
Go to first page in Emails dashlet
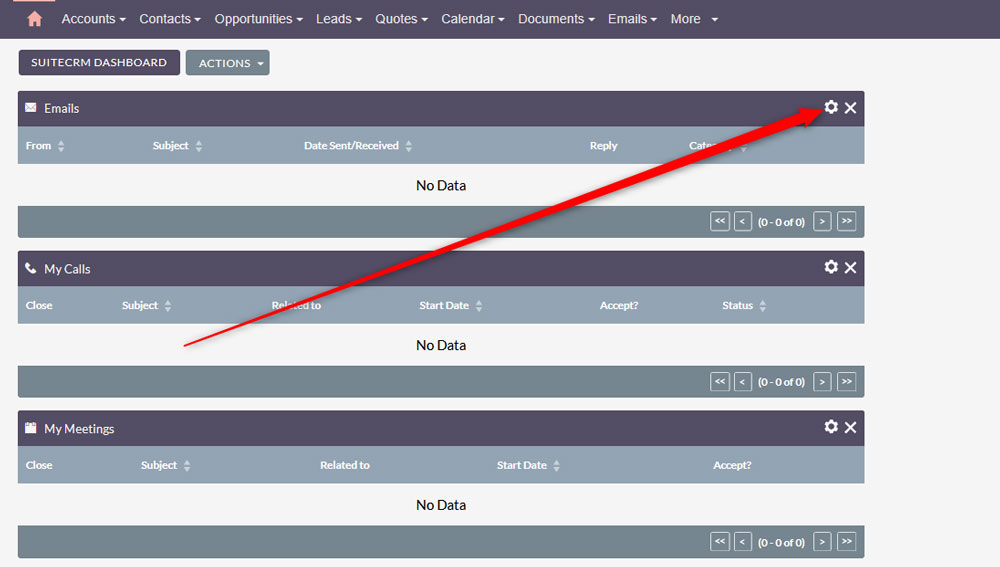(x=719, y=221)
